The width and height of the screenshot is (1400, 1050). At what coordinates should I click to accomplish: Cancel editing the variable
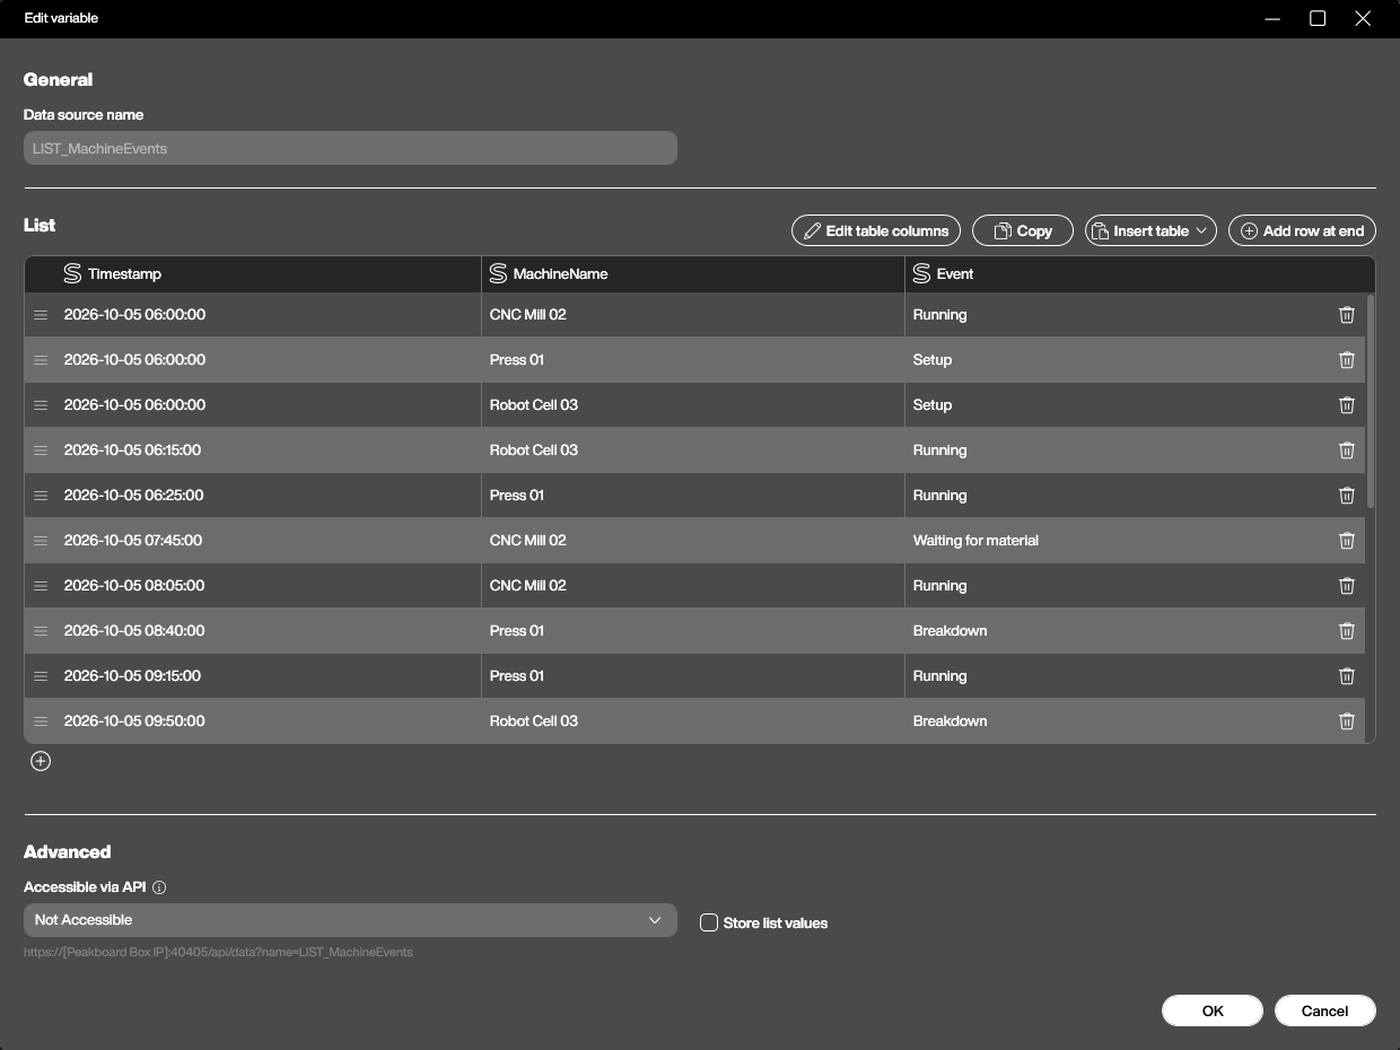pyautogui.click(x=1325, y=1011)
